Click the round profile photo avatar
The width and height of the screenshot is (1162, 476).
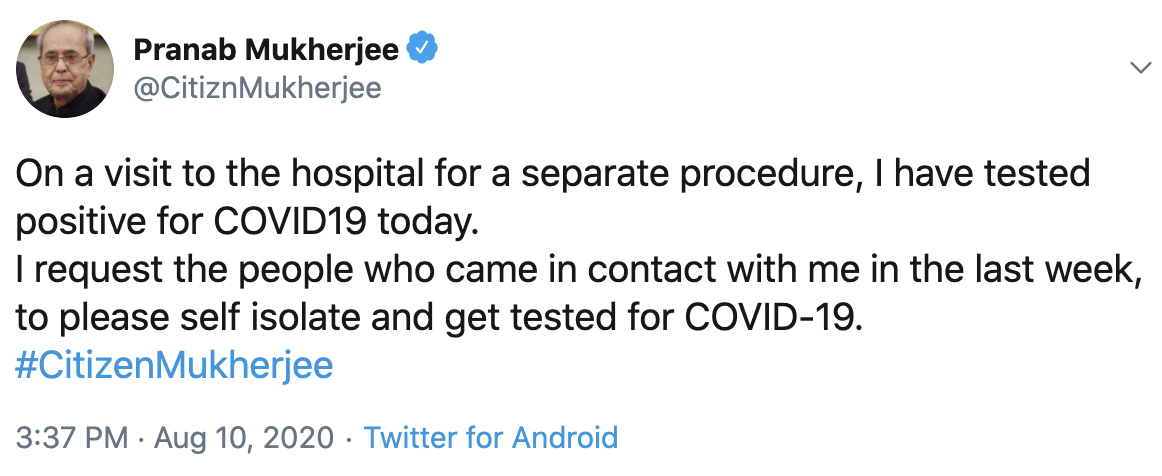coord(64,68)
